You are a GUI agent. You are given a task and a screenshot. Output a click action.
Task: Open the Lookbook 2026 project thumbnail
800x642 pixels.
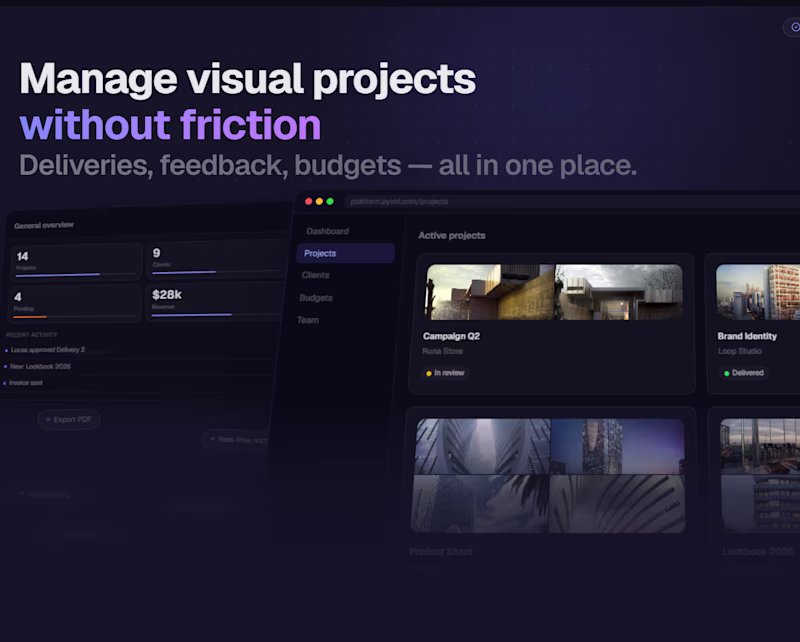(760, 476)
